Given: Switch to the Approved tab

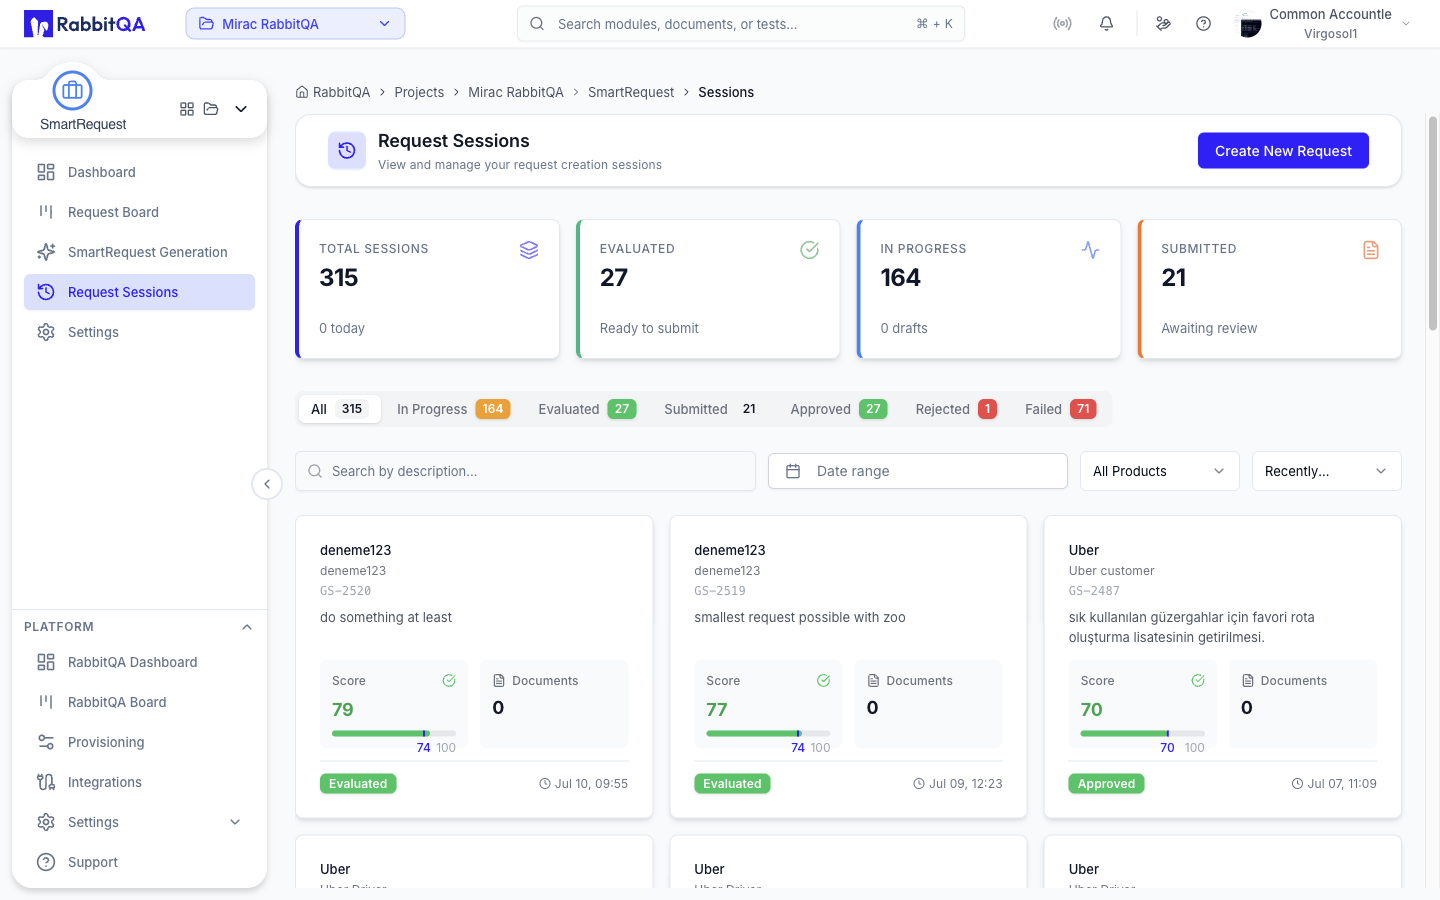Looking at the screenshot, I should tap(839, 409).
